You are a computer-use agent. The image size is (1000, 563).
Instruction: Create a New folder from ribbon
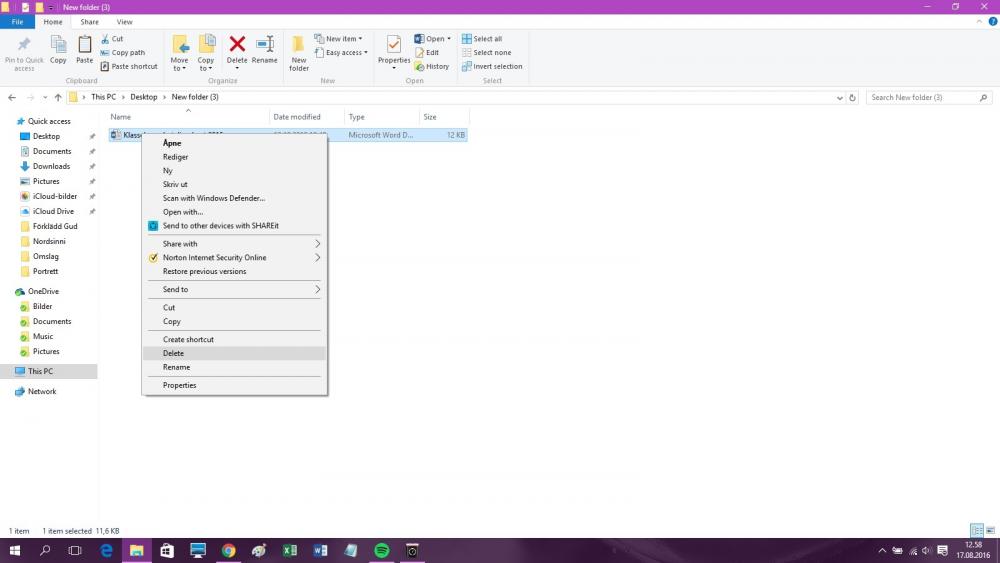click(x=298, y=52)
